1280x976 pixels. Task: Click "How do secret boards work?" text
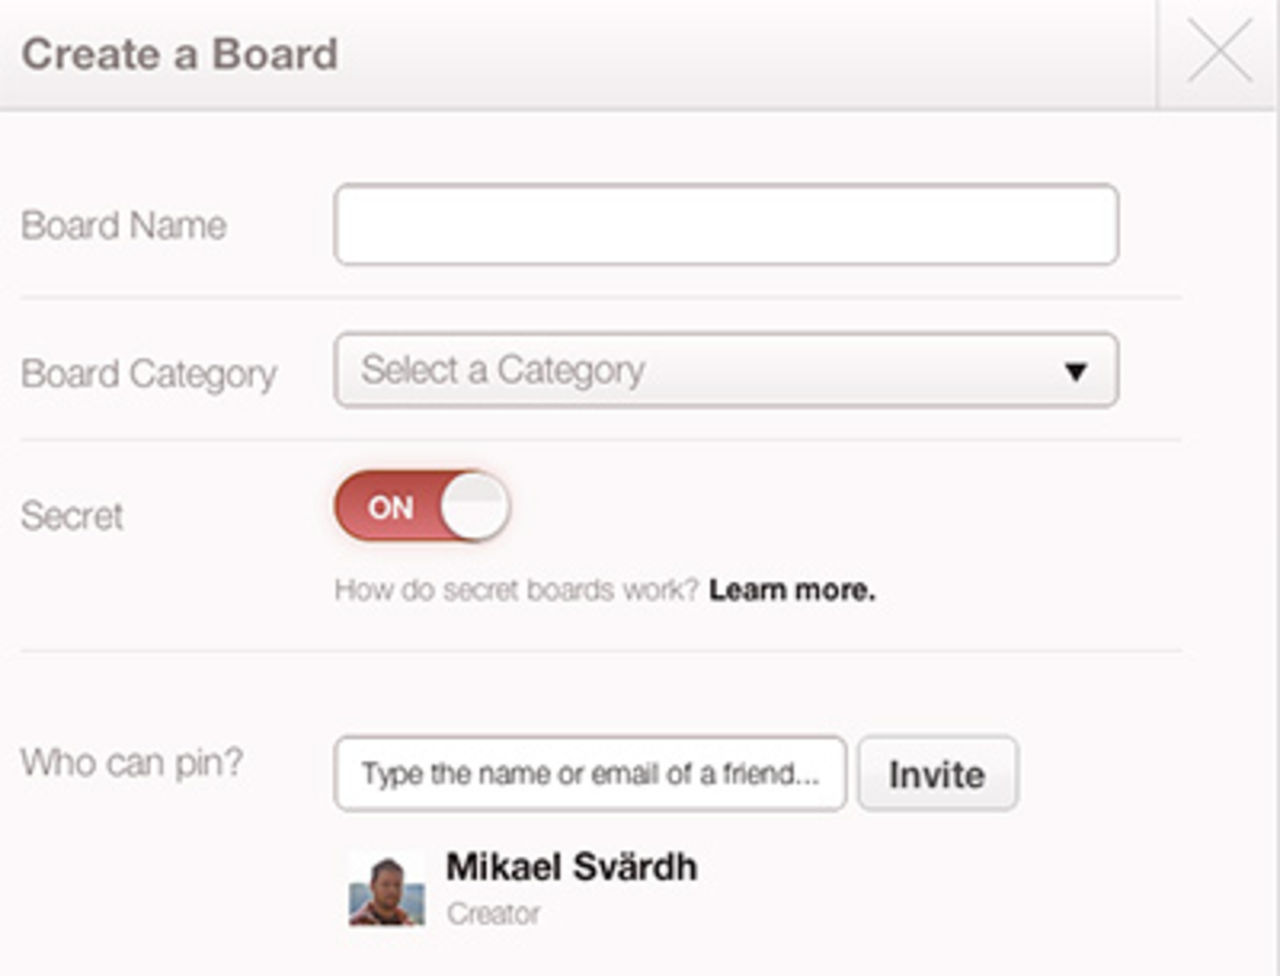click(x=516, y=590)
